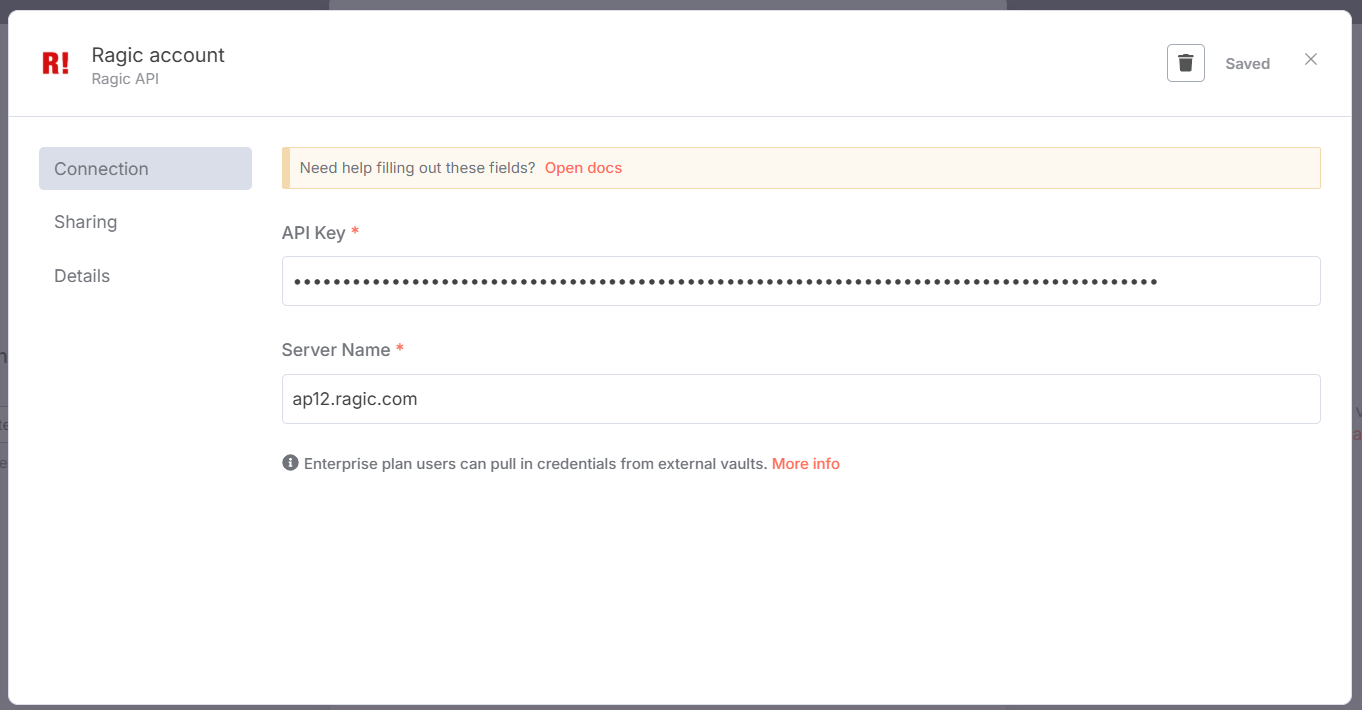Image resolution: width=1362 pixels, height=710 pixels.
Task: Click the info icon beside Enterprise plan note
Action: click(290, 463)
